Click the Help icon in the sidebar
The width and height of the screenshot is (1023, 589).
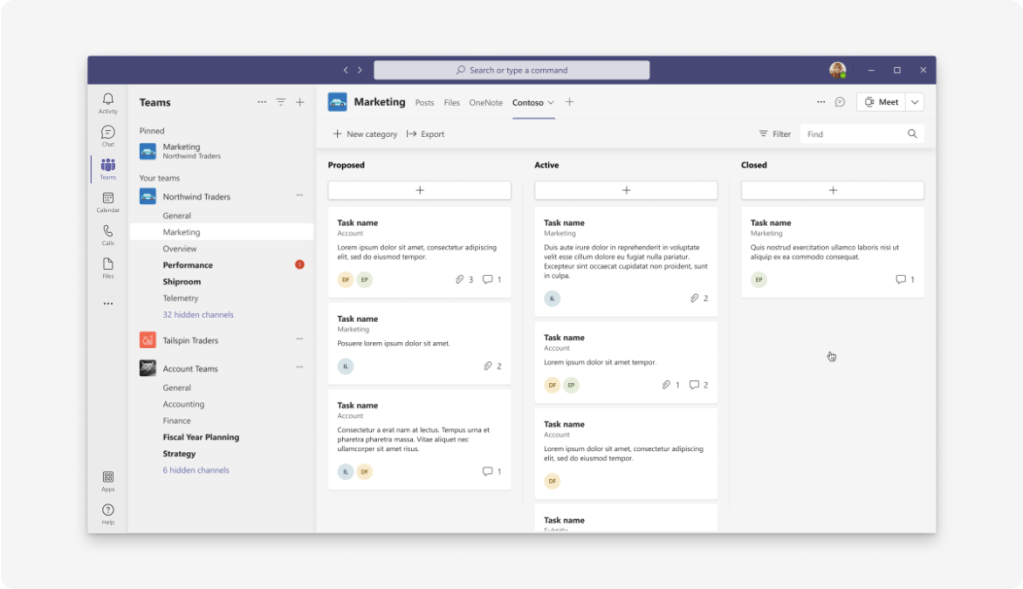click(x=108, y=513)
